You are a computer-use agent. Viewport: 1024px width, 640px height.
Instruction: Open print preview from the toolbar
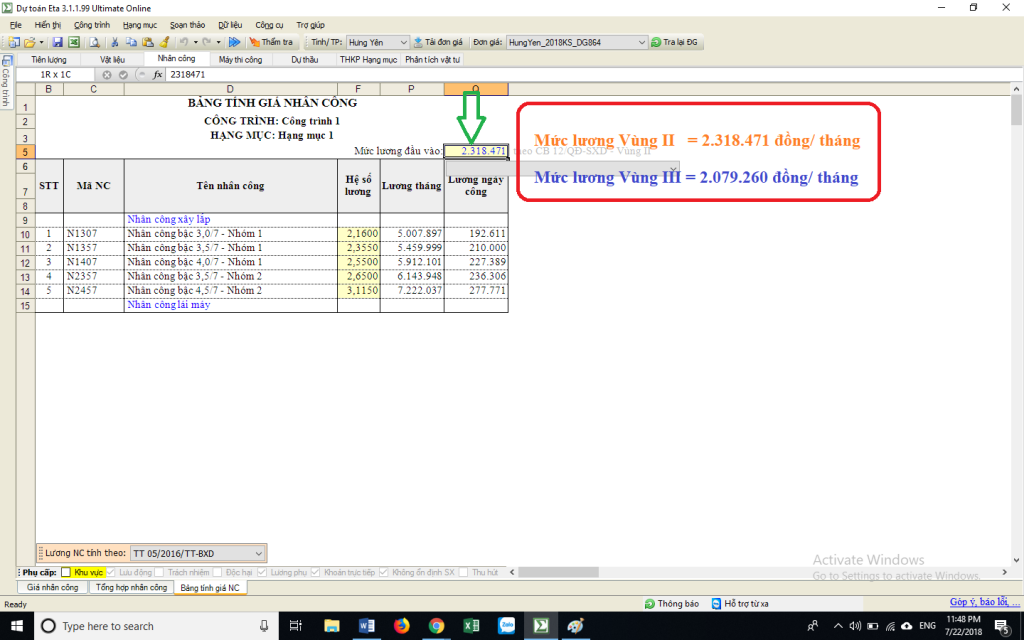[x=94, y=43]
